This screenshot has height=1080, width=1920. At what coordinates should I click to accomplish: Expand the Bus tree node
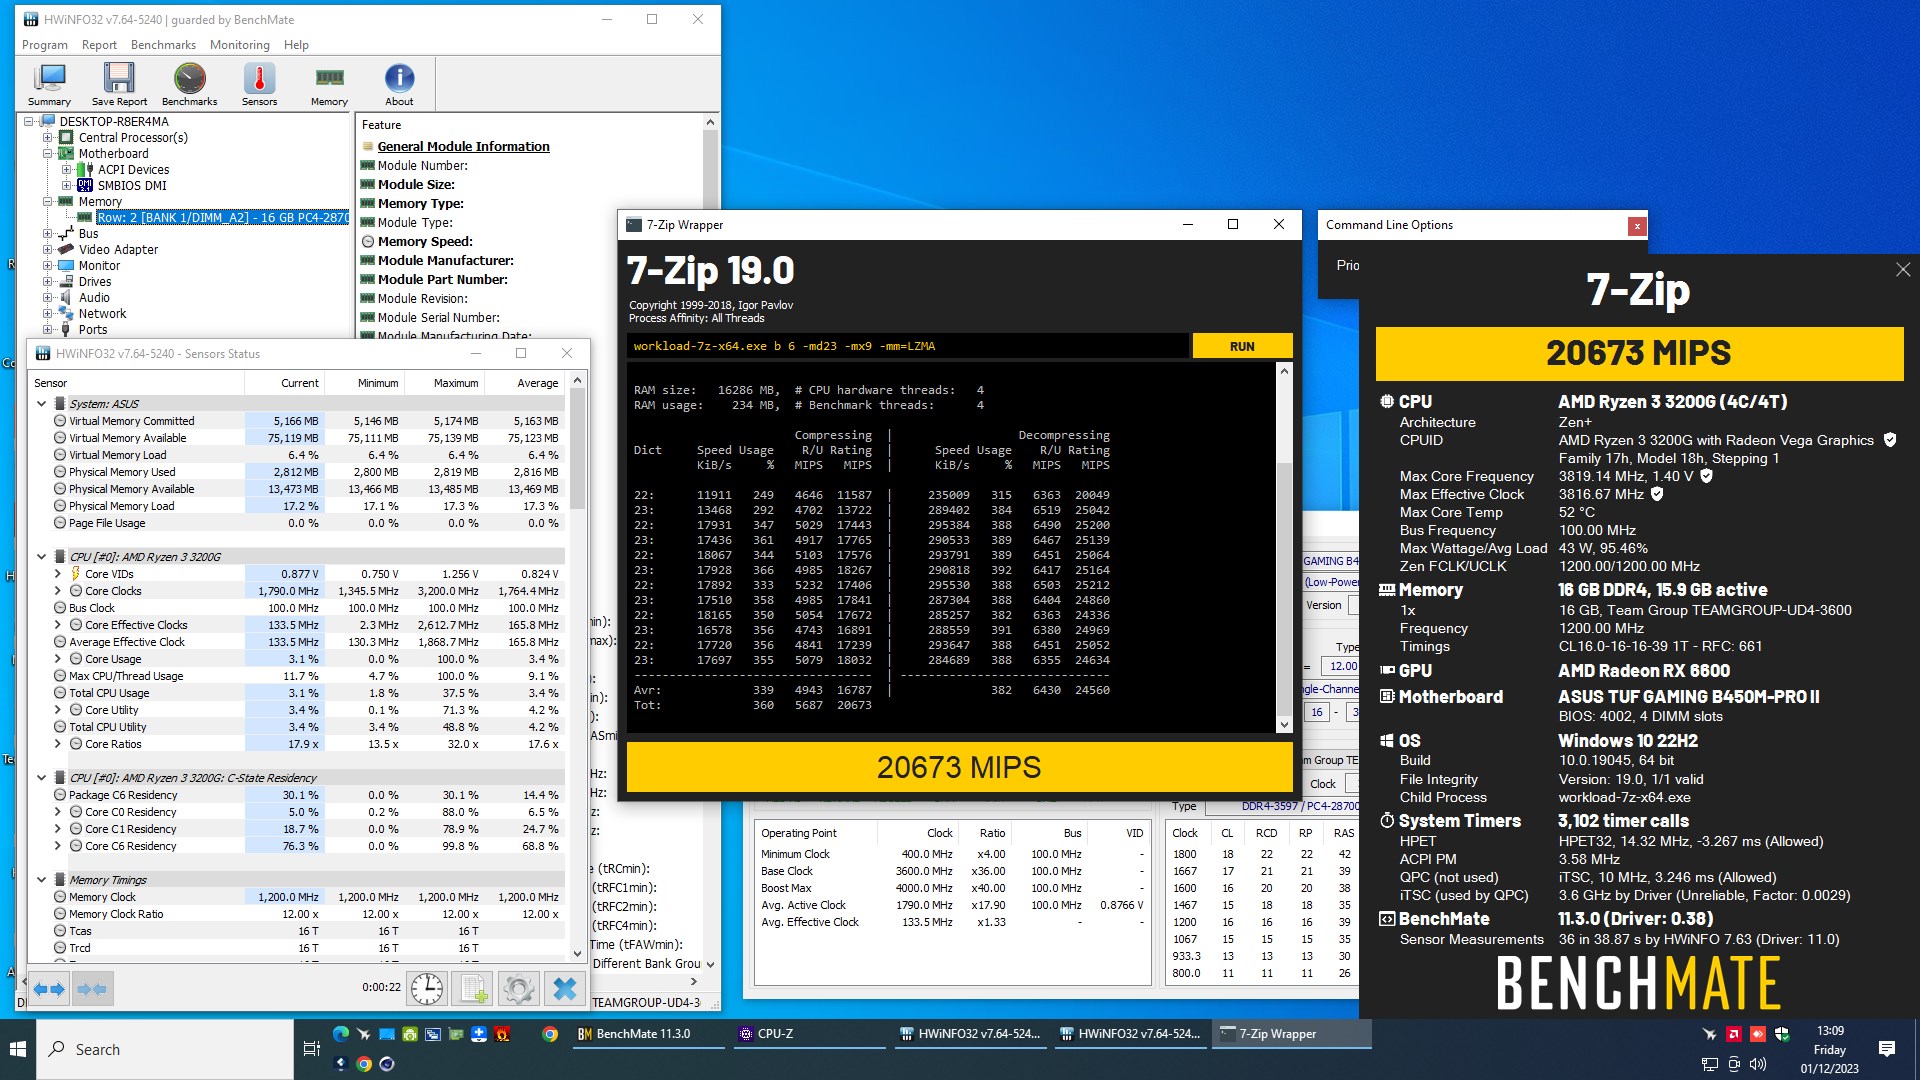tap(47, 234)
